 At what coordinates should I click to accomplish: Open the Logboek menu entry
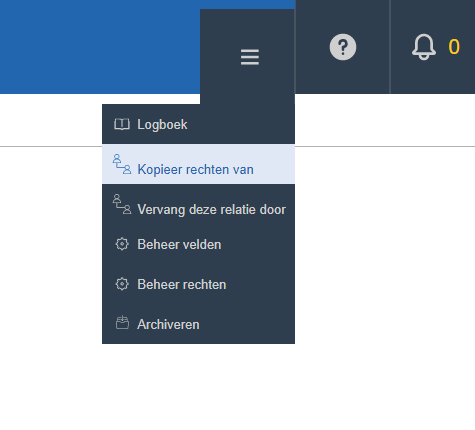198,124
